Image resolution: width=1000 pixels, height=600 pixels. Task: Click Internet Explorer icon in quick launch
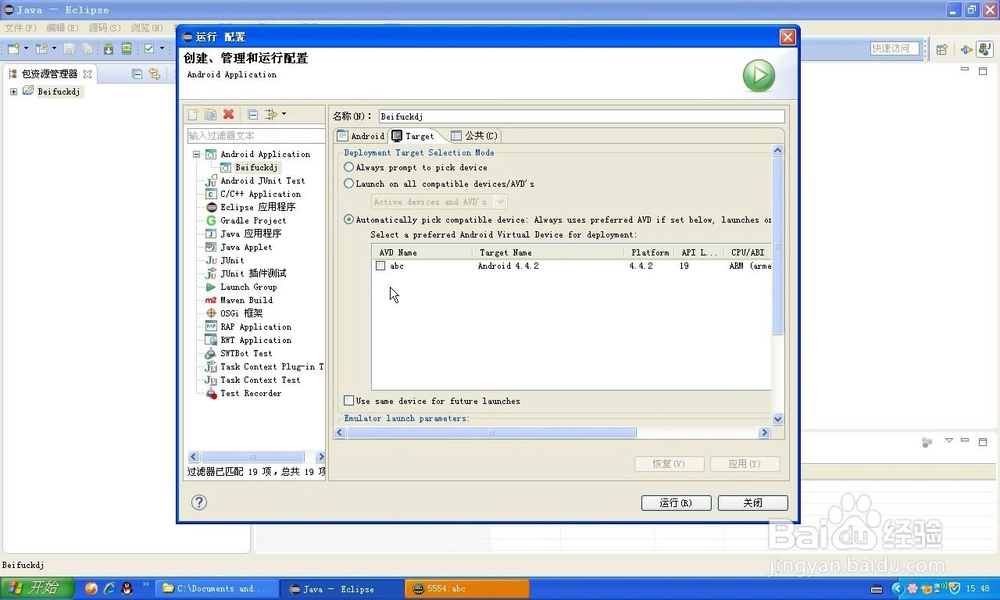pyautogui.click(x=109, y=588)
